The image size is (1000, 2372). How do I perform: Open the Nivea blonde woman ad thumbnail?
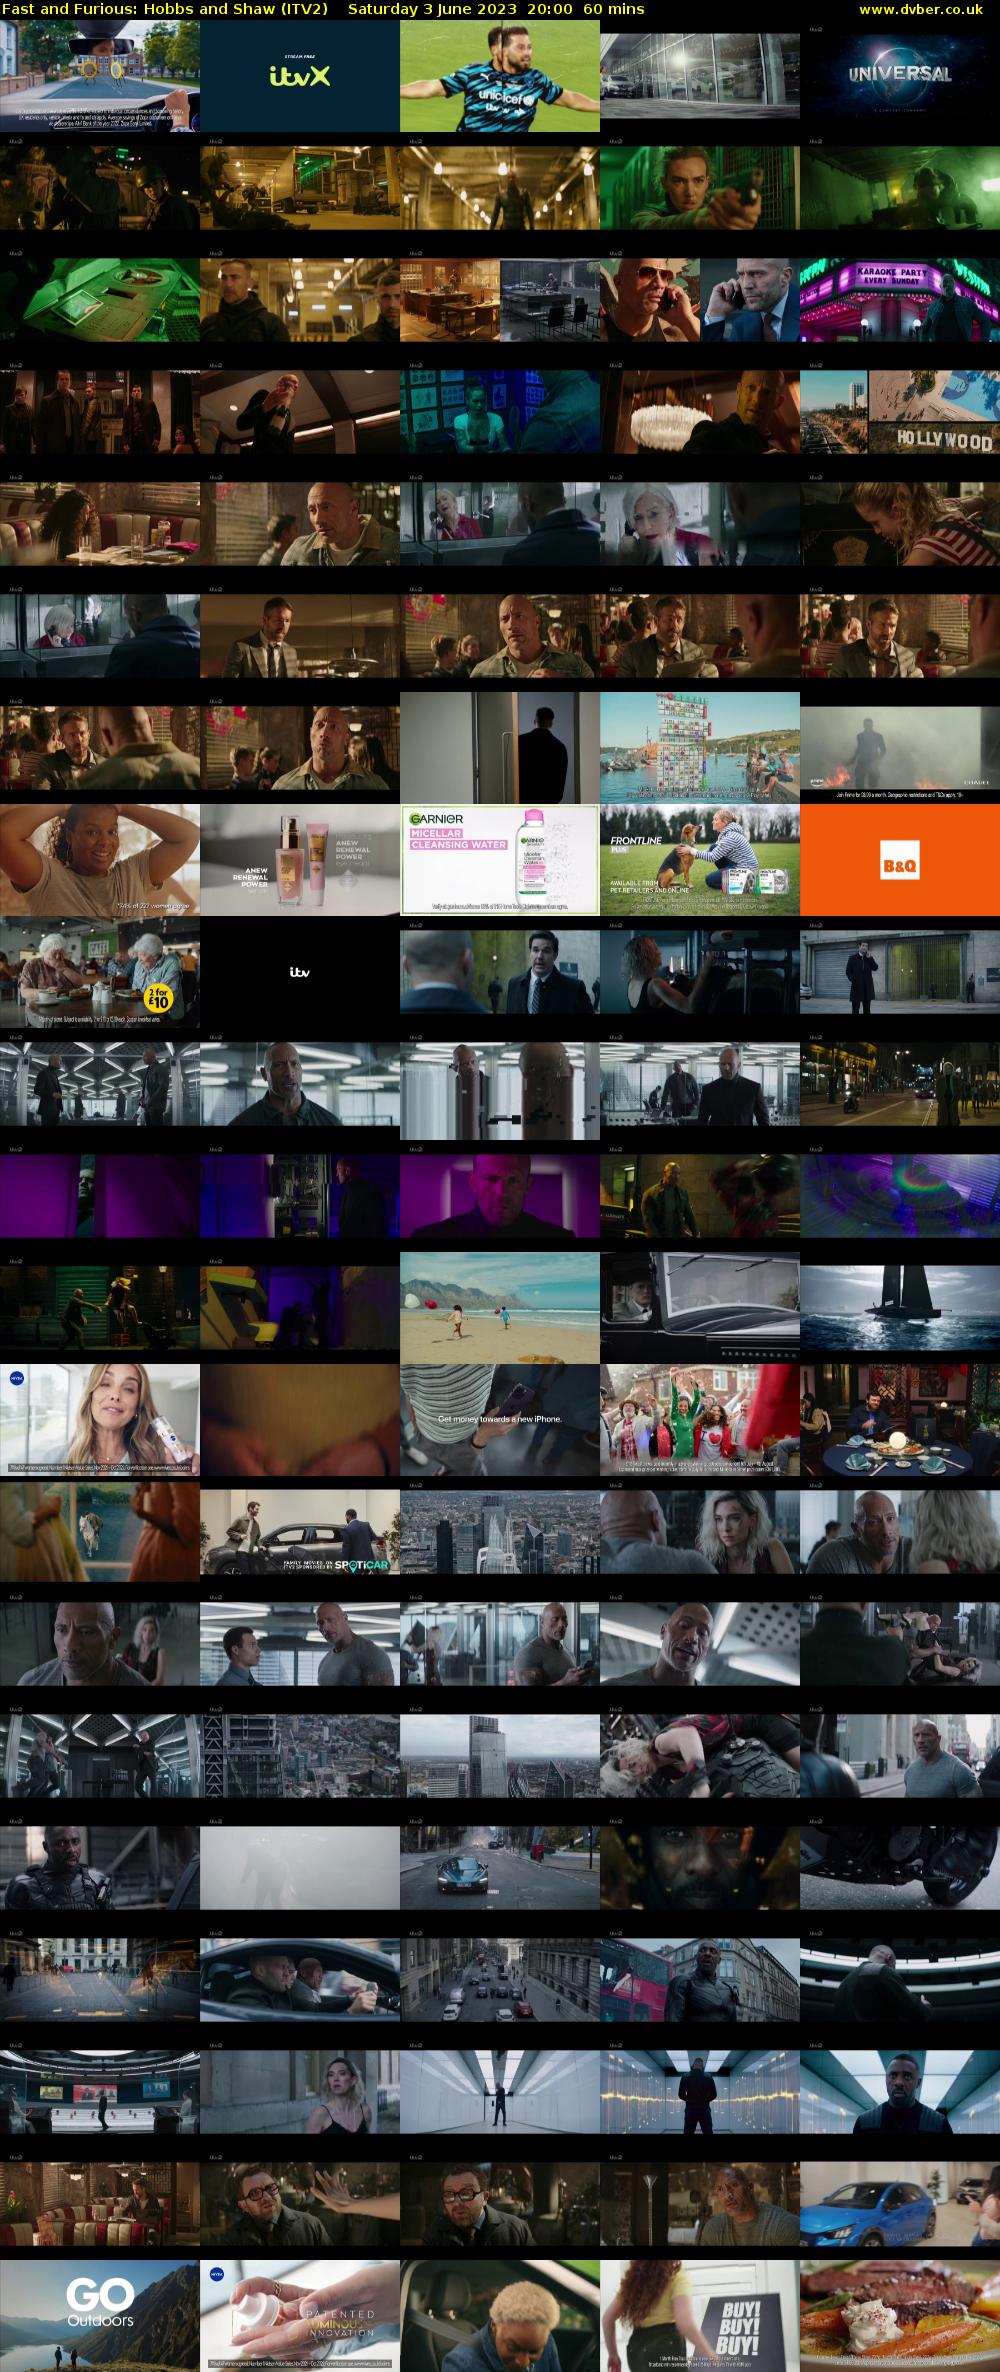(100, 1420)
